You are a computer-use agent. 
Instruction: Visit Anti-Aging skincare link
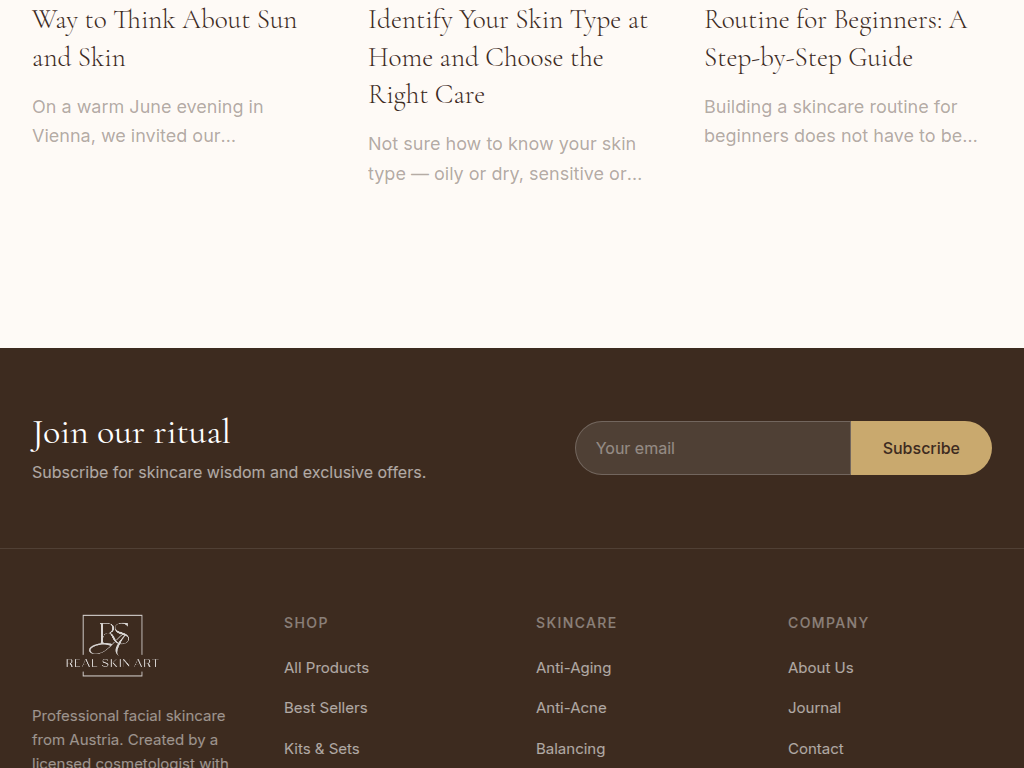(573, 668)
